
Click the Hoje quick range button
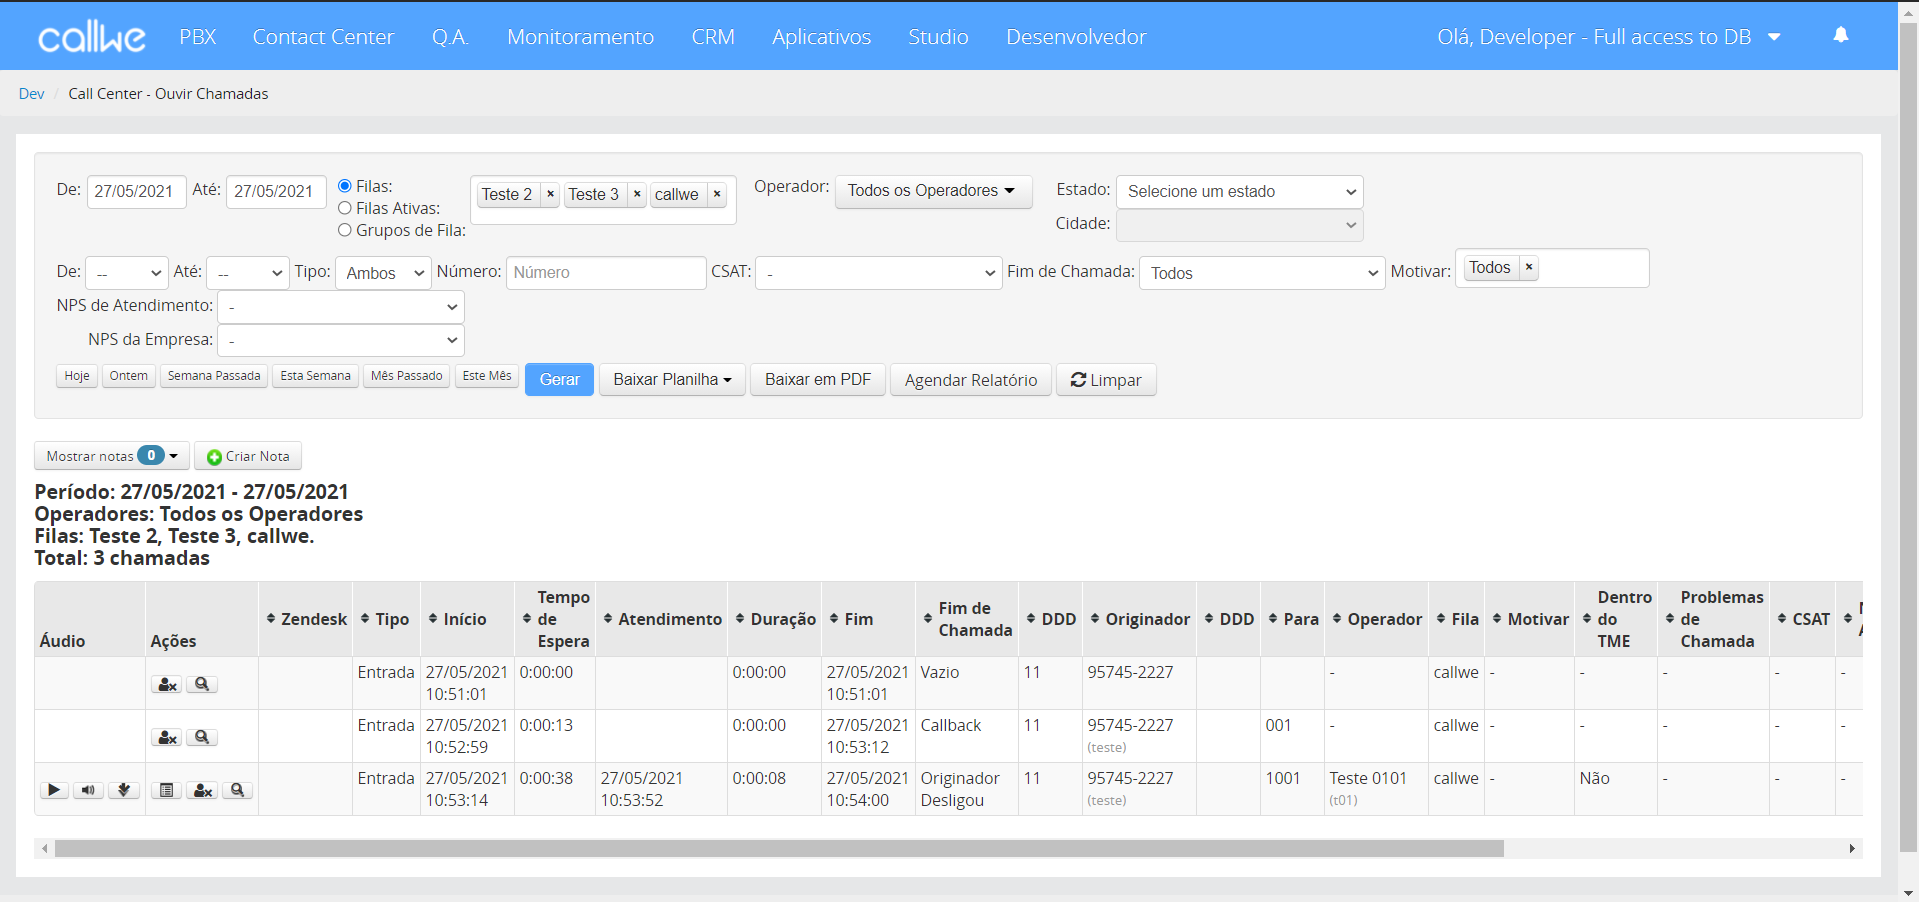pos(77,376)
